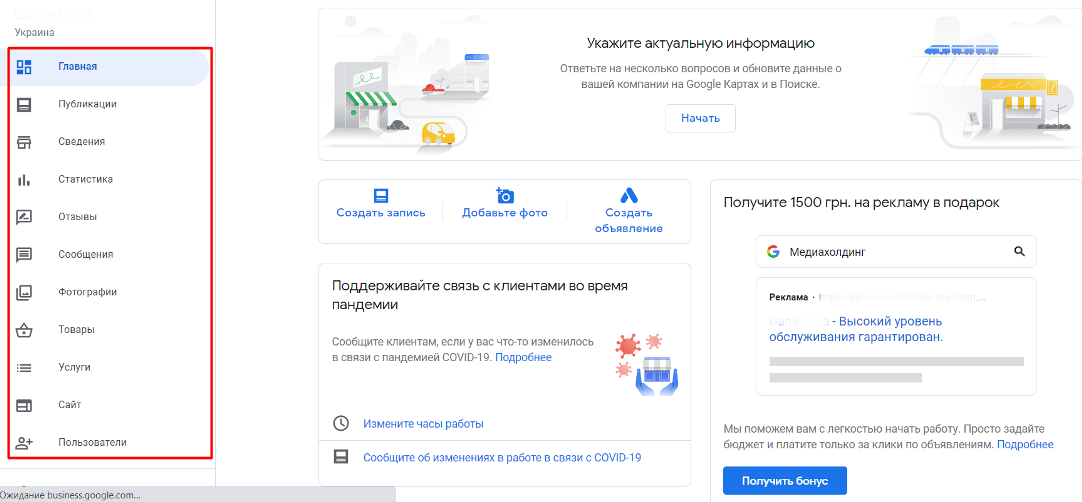Click the Создать запись link
Viewport: 1082px width, 502px height.
381,213
